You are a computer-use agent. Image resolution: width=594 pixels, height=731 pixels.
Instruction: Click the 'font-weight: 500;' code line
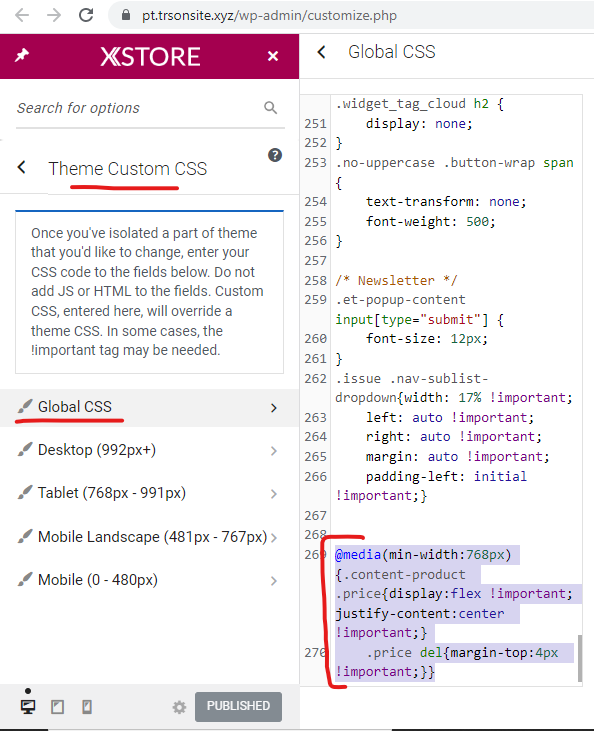[430, 221]
